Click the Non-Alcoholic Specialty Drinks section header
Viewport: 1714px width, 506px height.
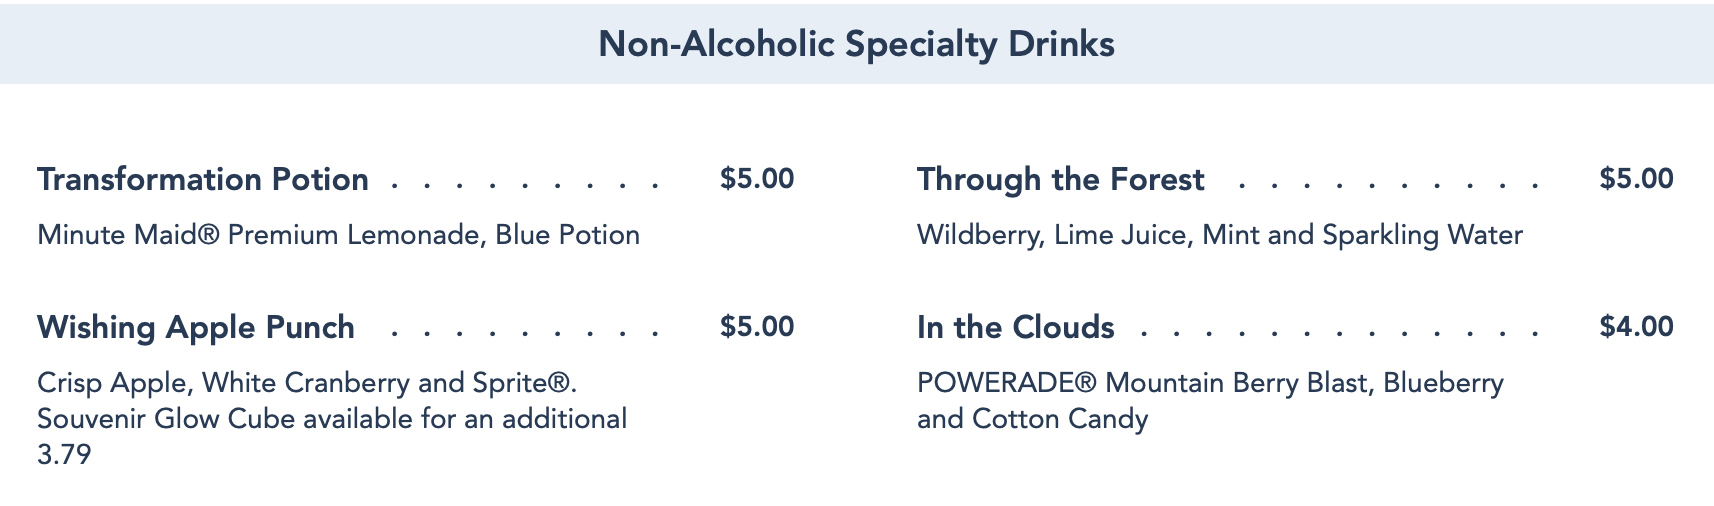[856, 45]
